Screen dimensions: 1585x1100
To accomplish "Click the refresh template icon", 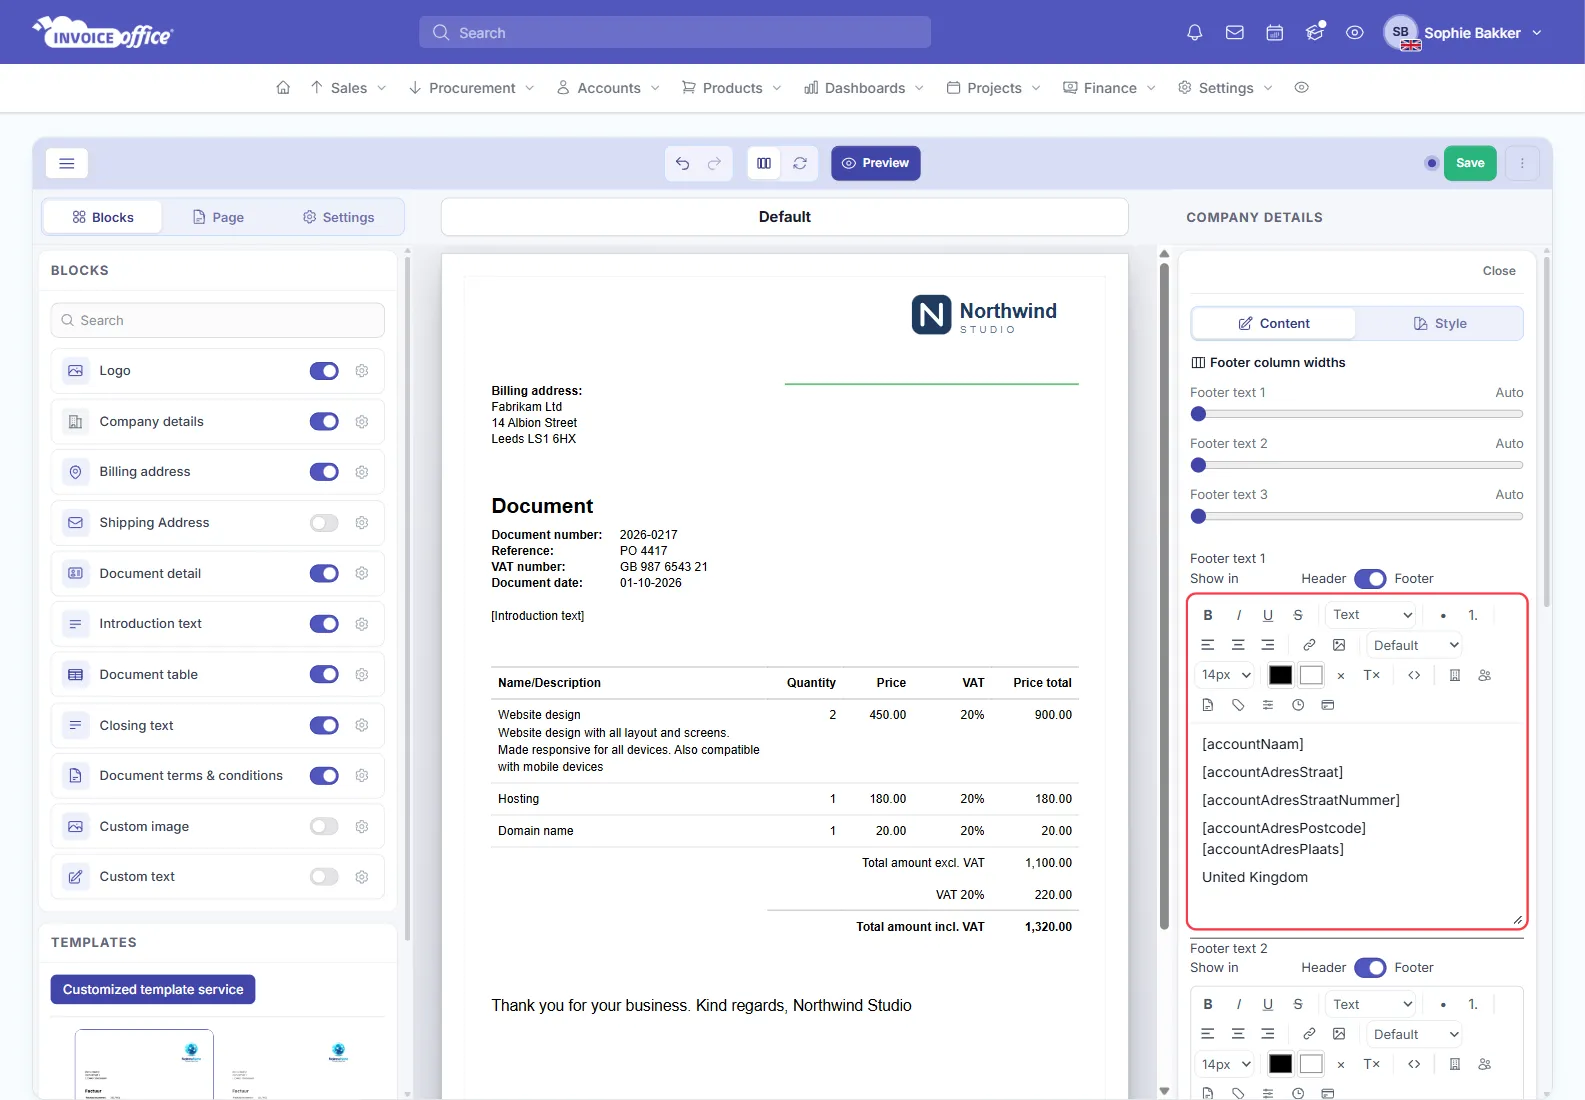I will click(x=800, y=163).
